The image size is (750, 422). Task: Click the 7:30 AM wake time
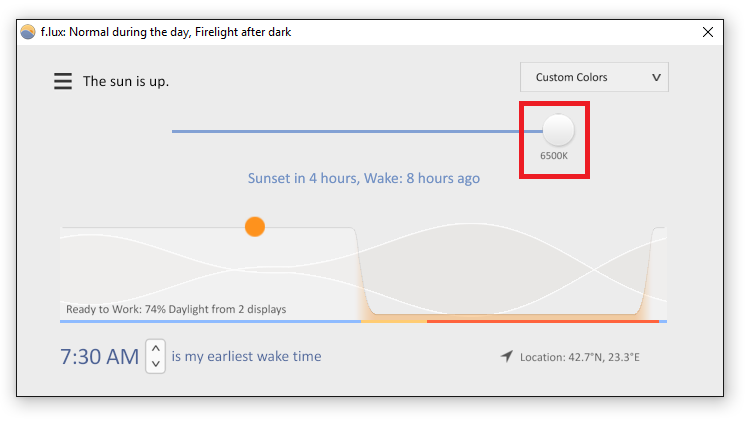point(99,357)
